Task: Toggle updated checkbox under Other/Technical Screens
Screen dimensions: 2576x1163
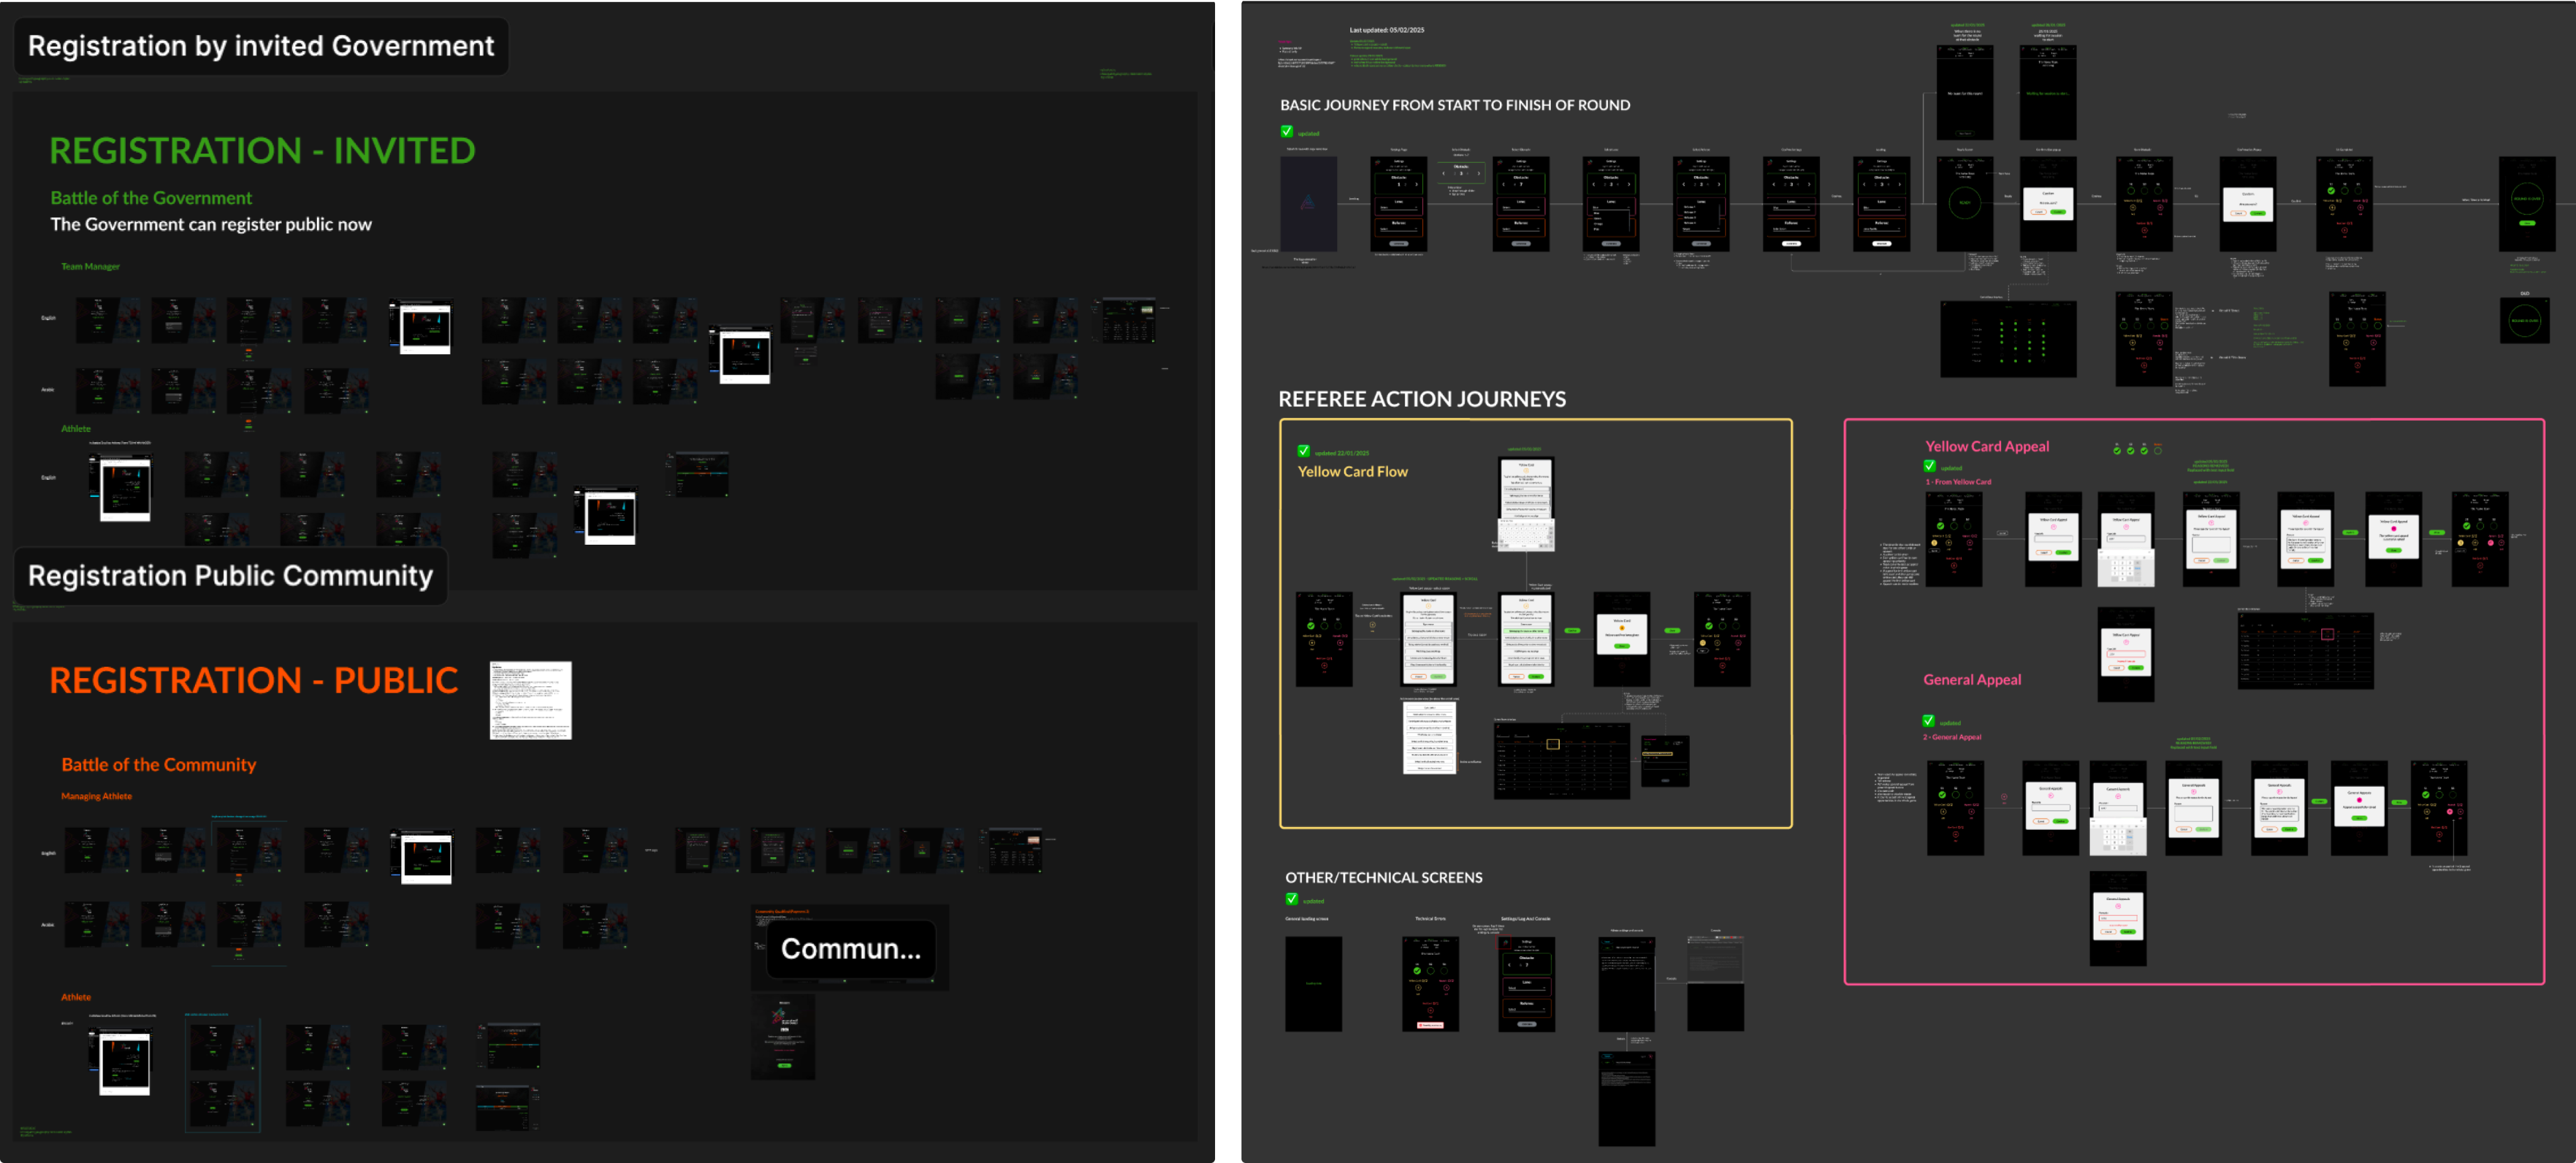Action: [x=1292, y=899]
